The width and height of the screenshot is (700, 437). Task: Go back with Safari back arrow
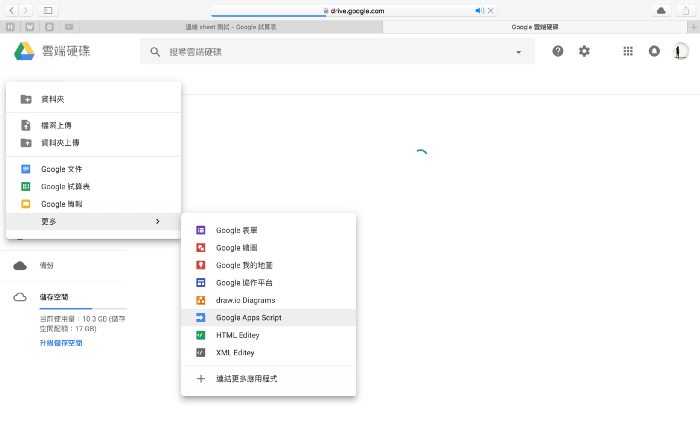(12, 10)
